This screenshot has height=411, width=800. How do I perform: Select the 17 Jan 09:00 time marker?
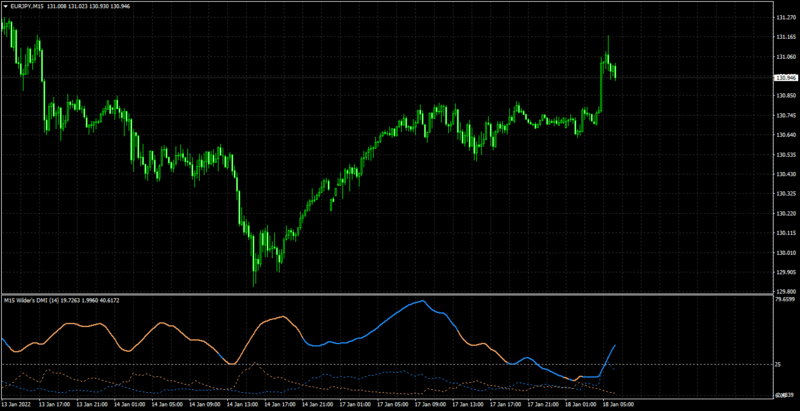point(427,404)
